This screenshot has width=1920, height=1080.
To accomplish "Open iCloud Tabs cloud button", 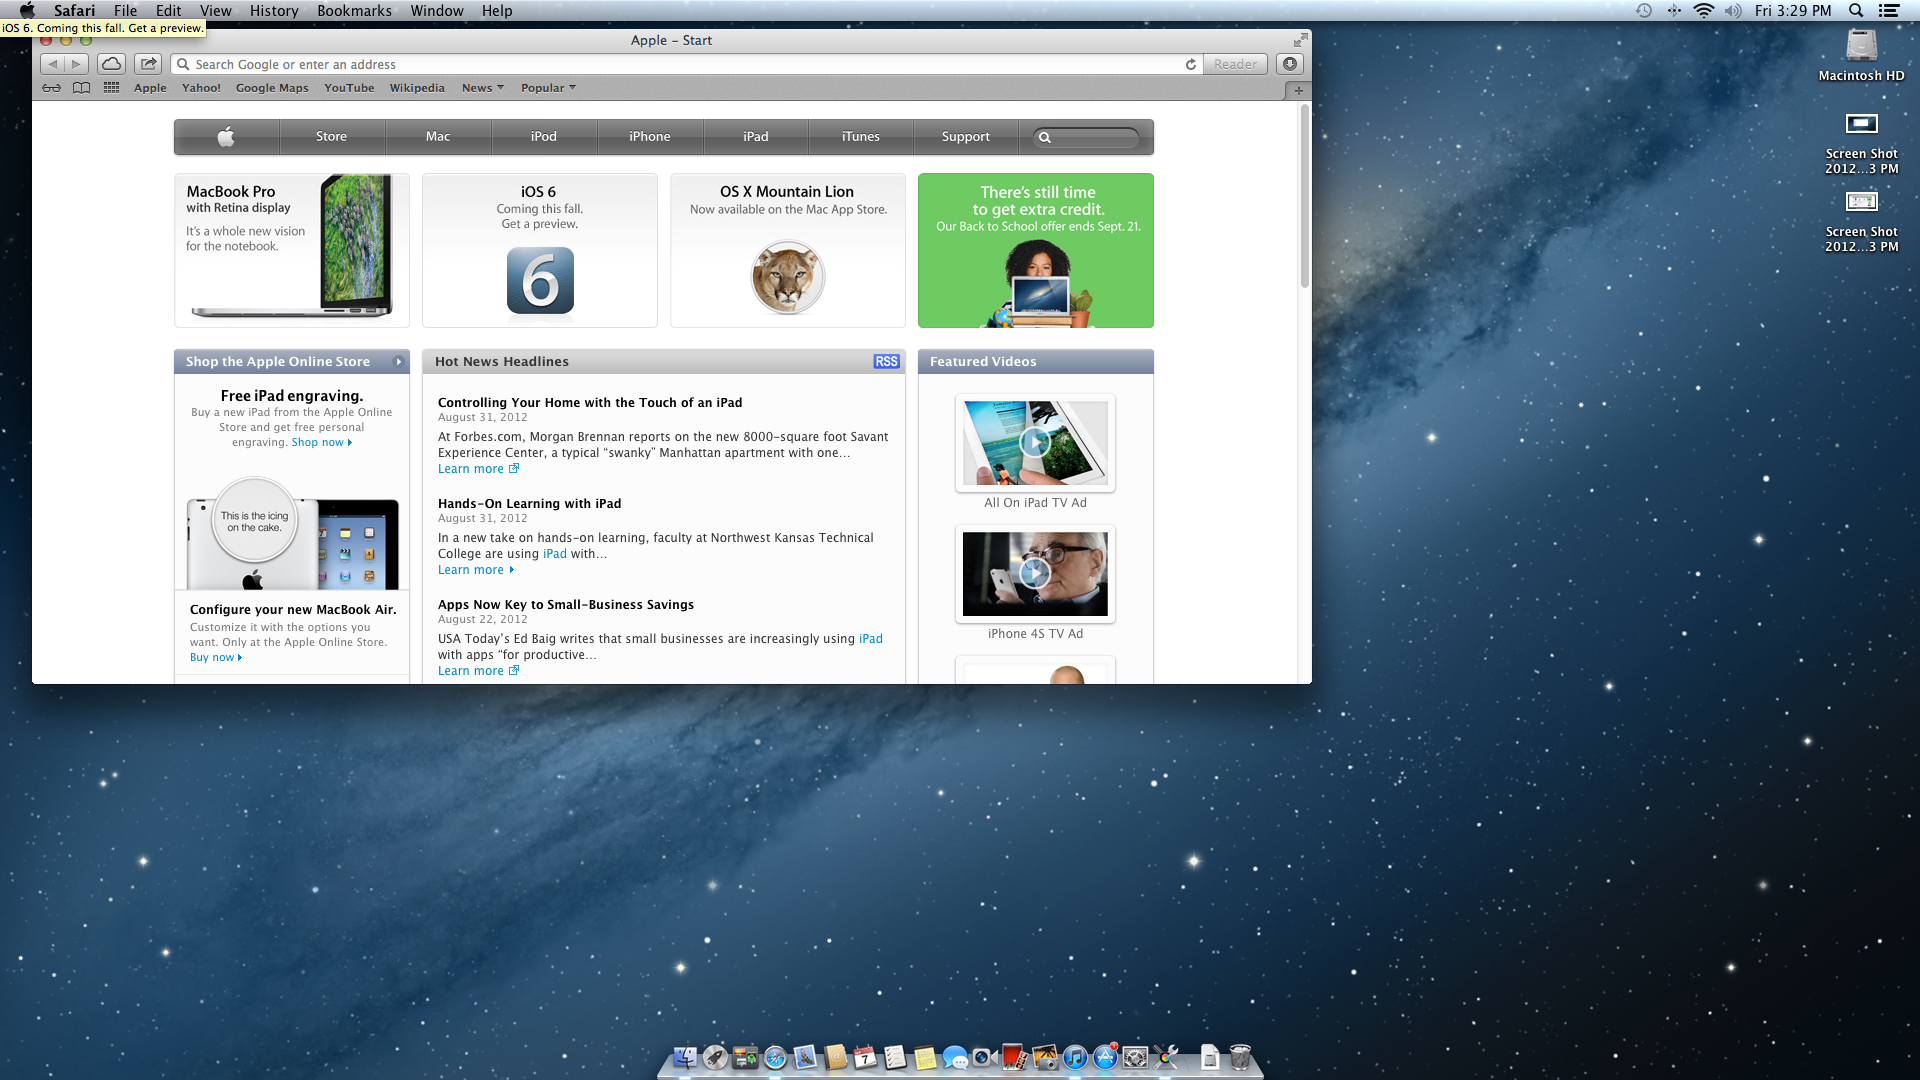I will pos(112,64).
